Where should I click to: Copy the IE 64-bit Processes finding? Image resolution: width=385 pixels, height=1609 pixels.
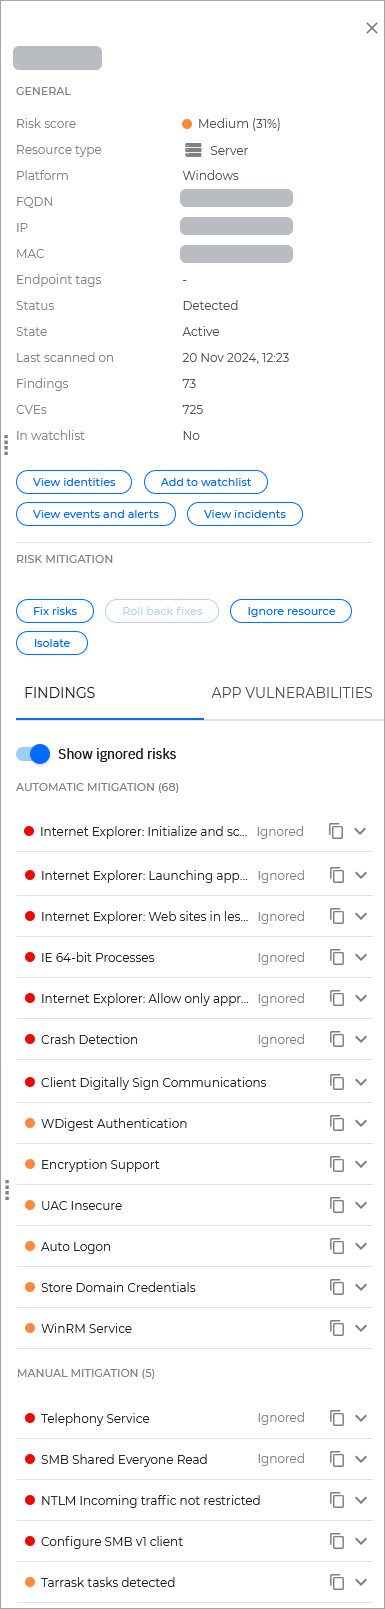point(337,957)
